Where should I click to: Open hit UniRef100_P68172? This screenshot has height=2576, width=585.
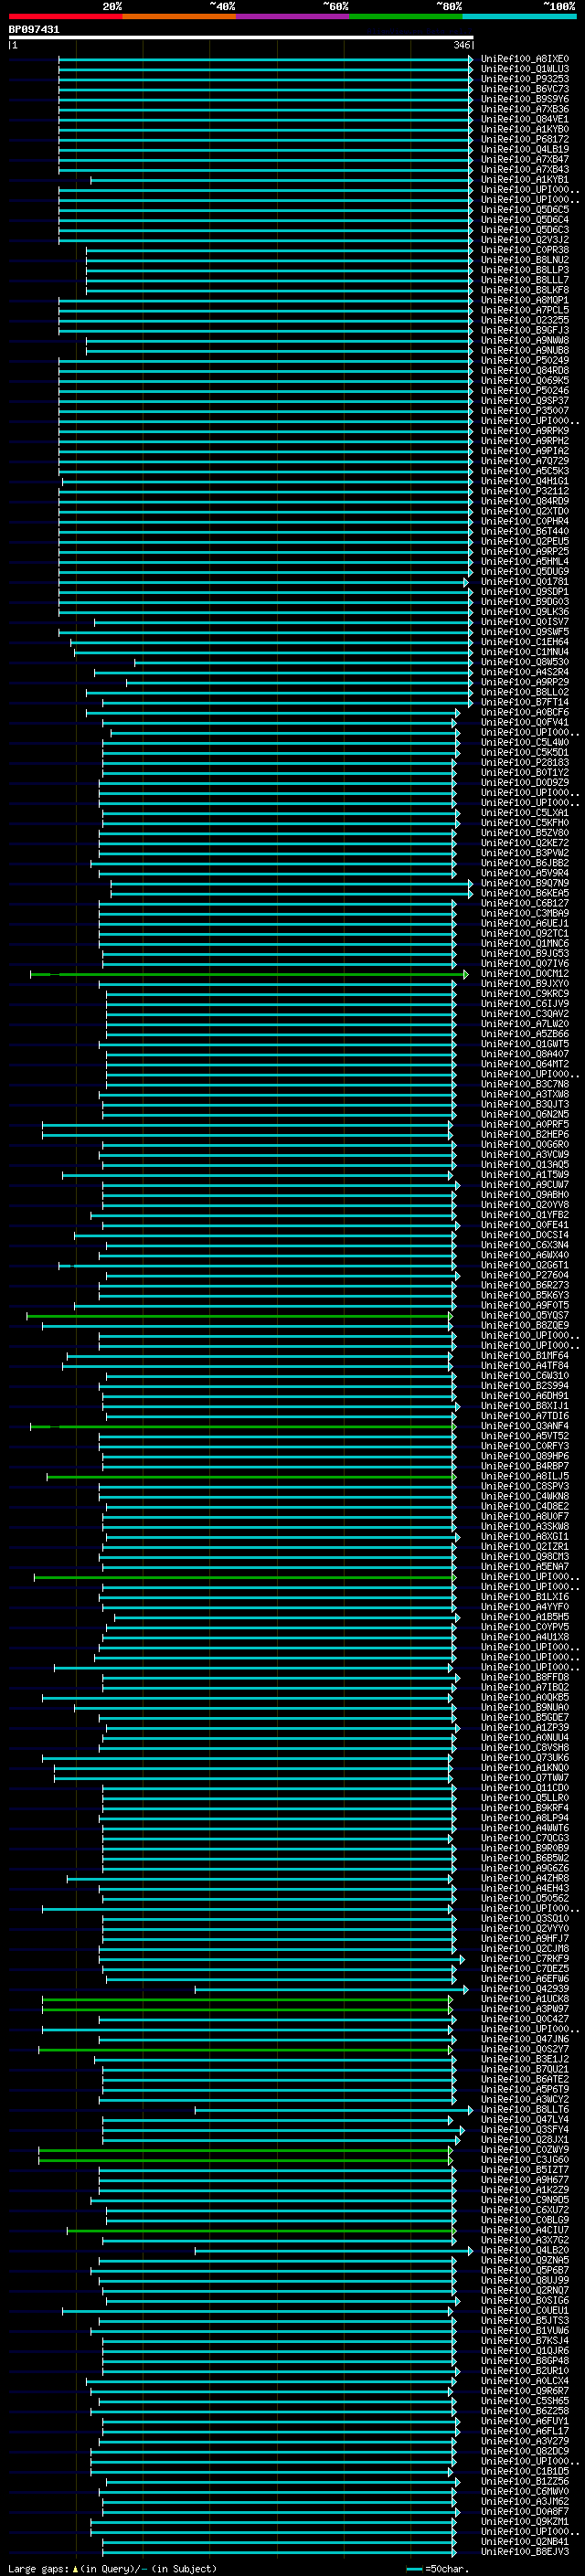coord(524,139)
